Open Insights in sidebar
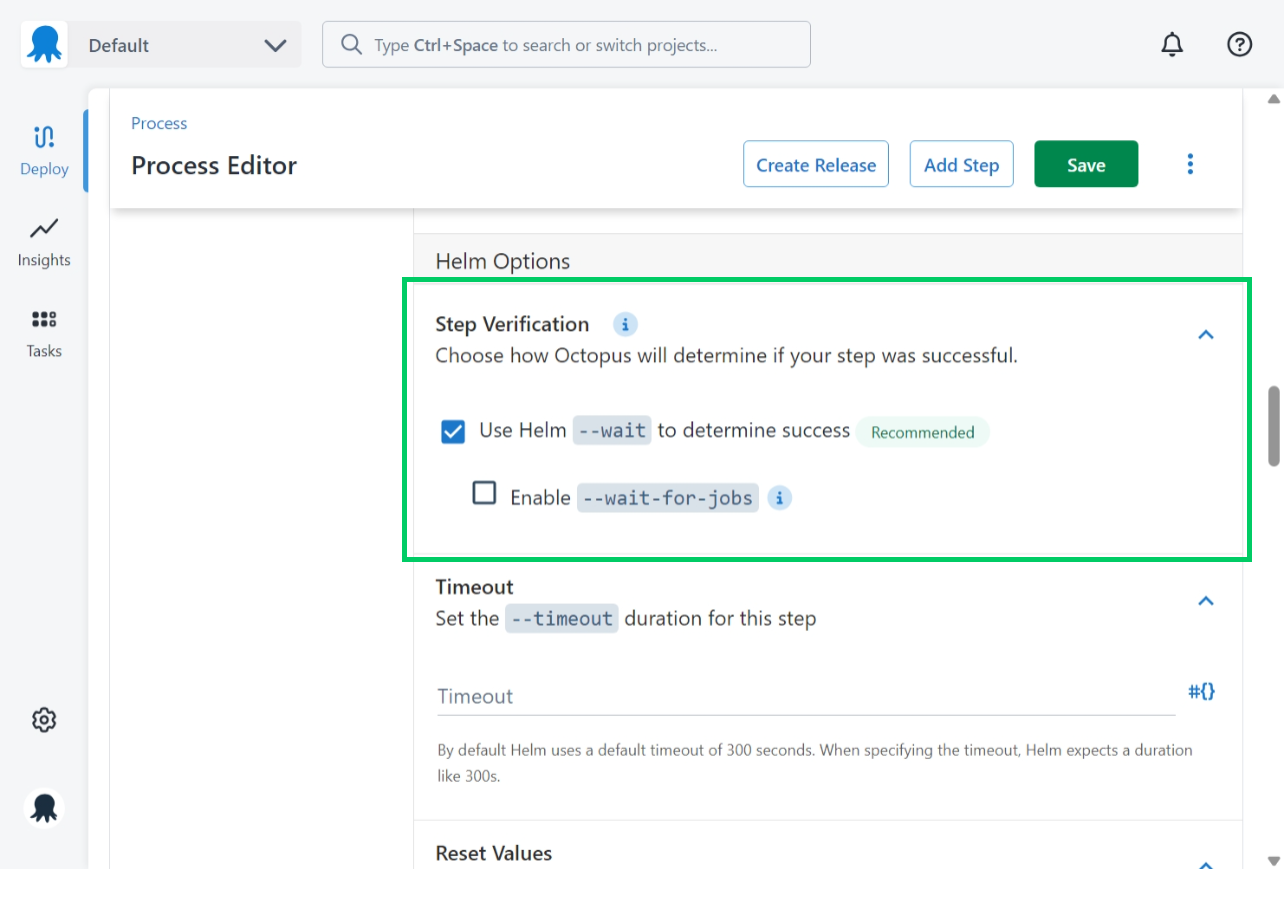The width and height of the screenshot is (1284, 900). (x=44, y=243)
